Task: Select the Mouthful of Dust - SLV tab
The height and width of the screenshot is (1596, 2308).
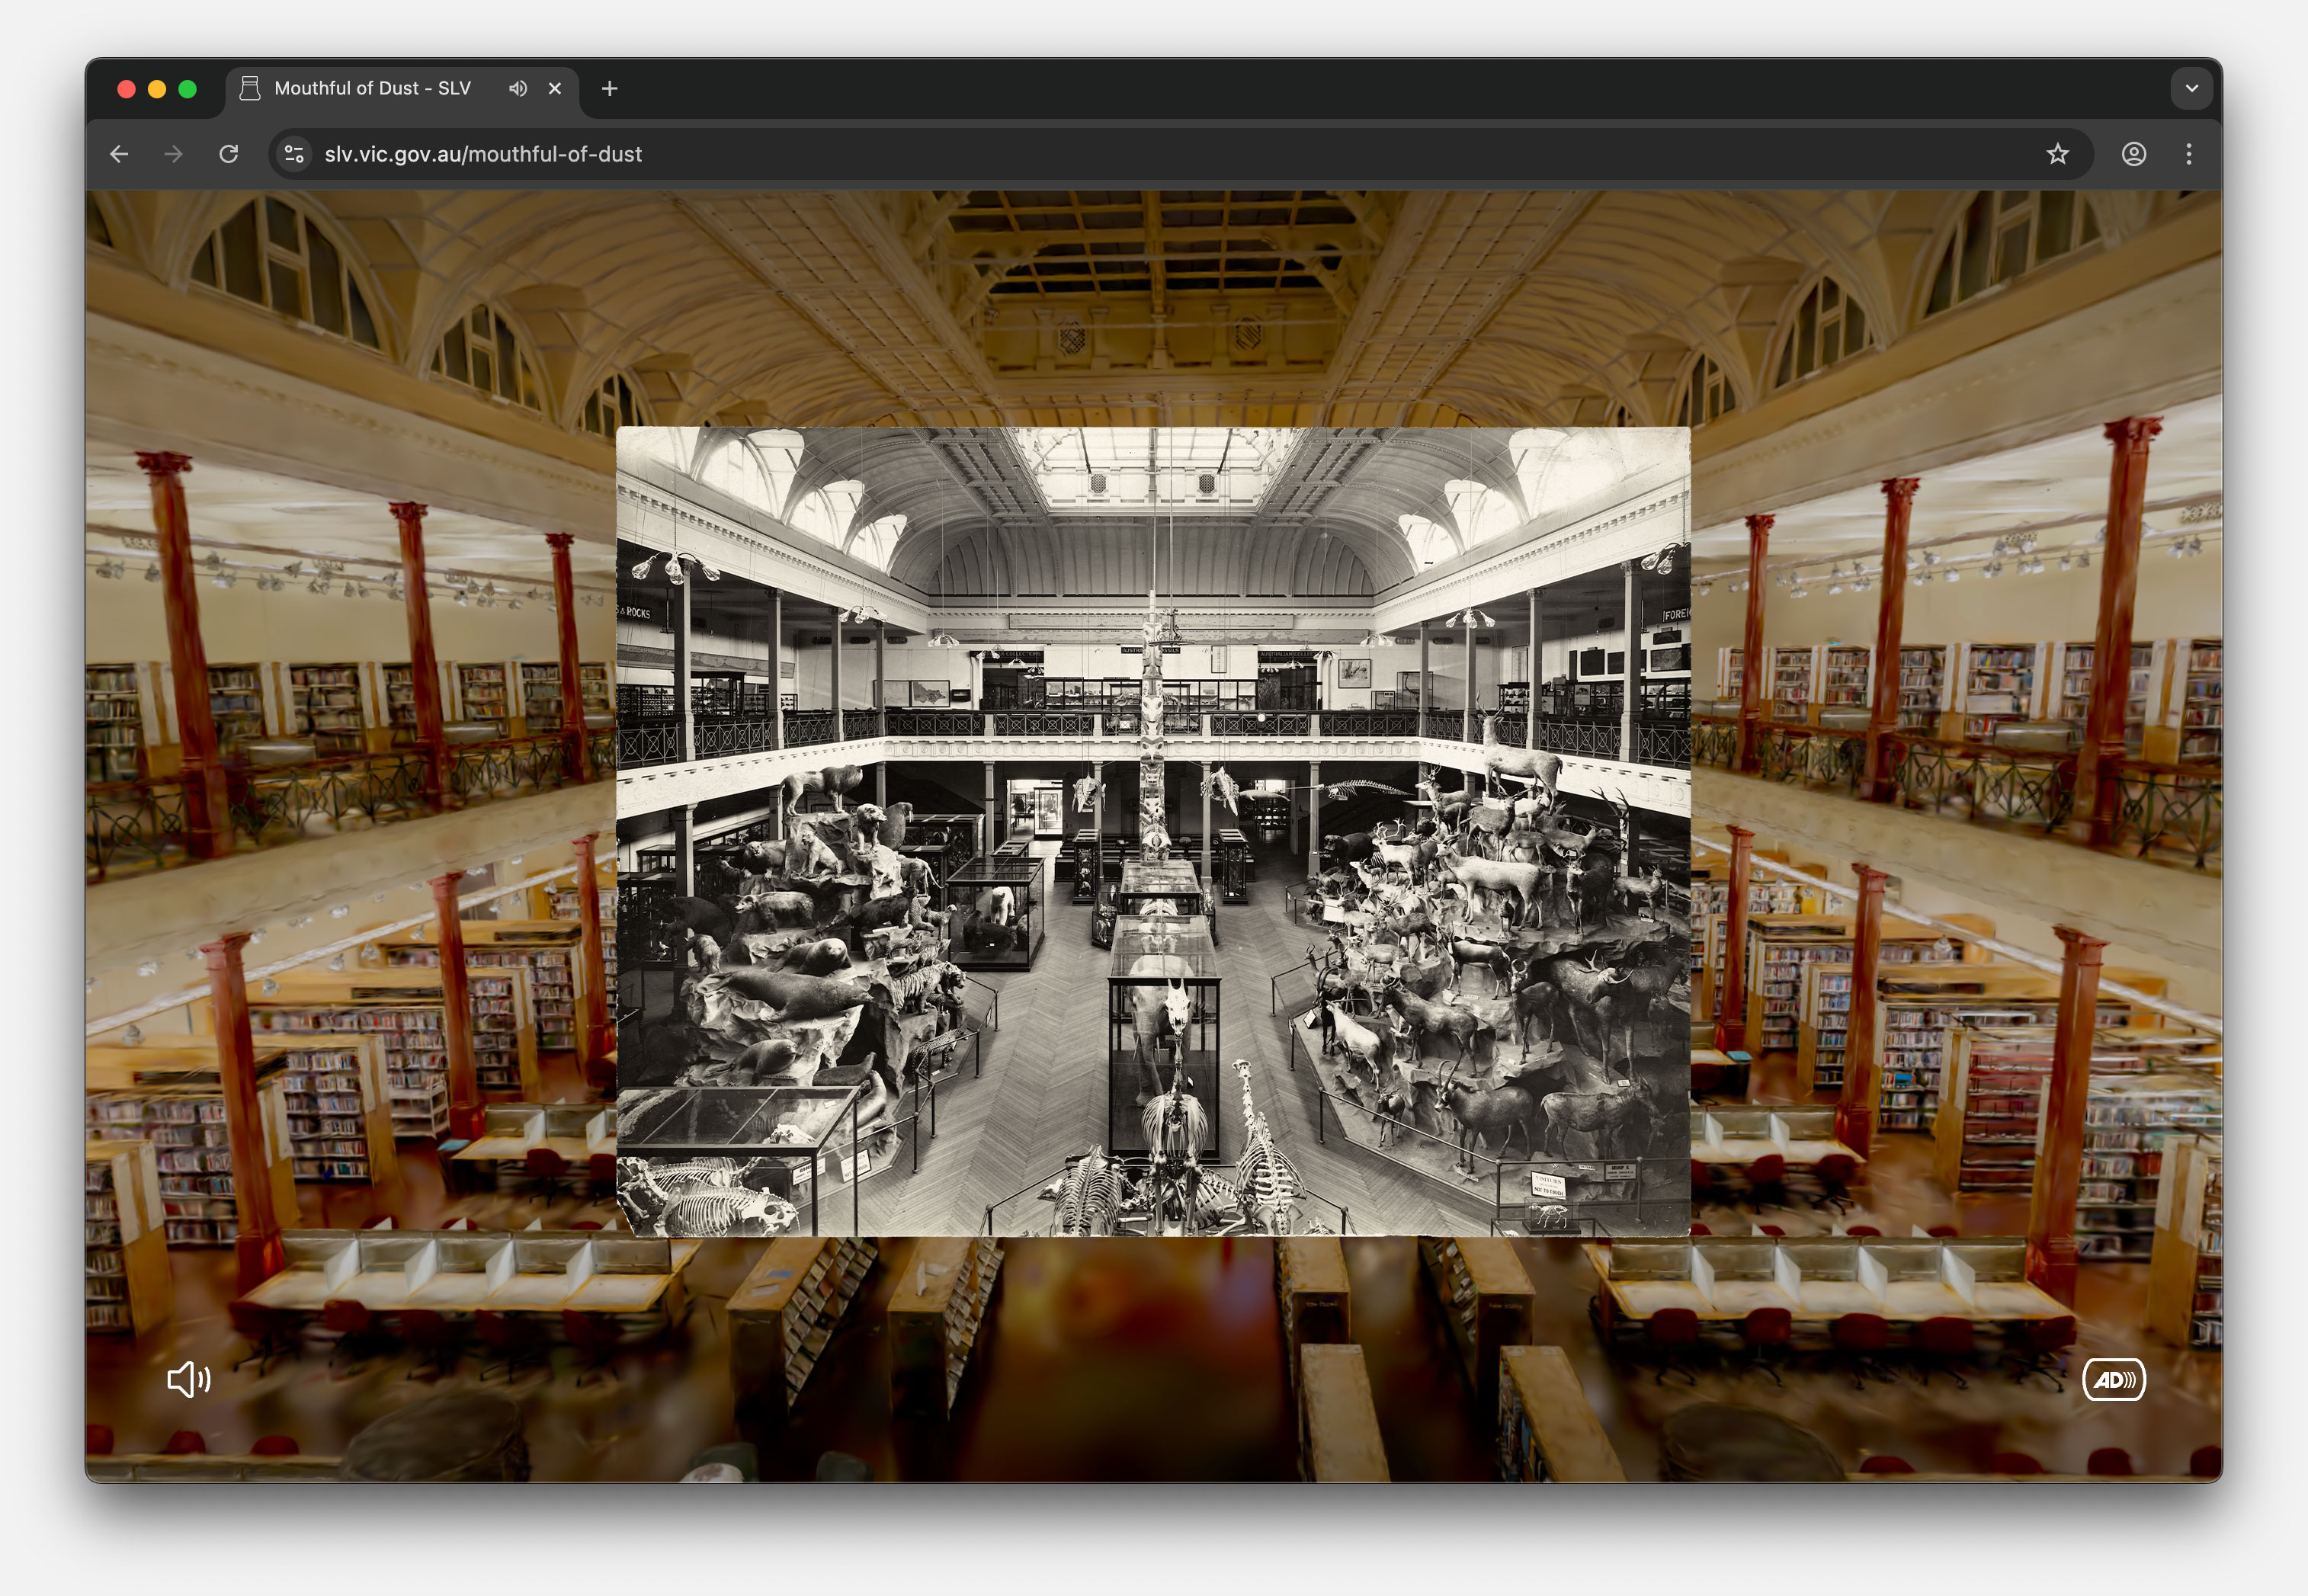Action: coord(372,88)
